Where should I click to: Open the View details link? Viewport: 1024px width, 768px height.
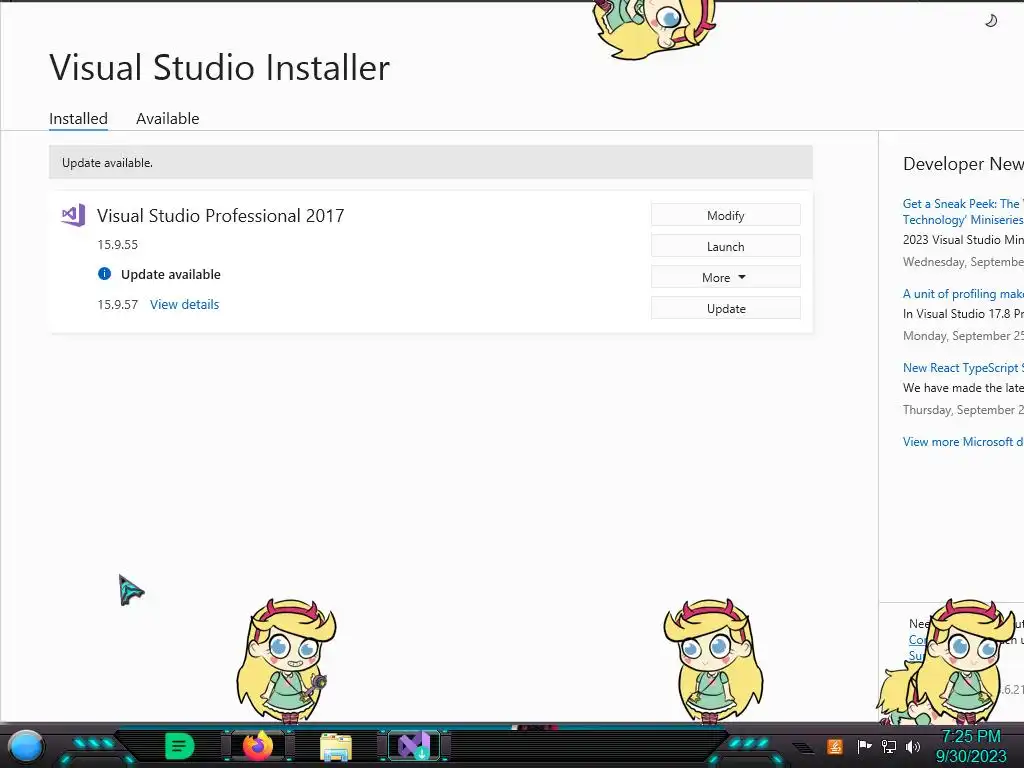184,304
